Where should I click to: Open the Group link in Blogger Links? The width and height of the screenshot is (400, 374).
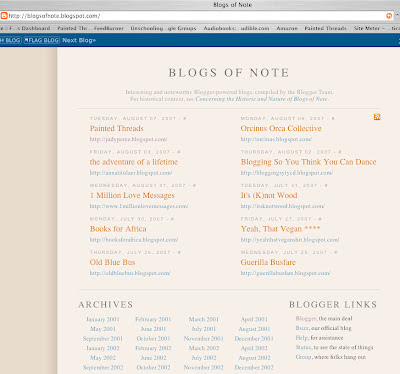[x=303, y=357]
